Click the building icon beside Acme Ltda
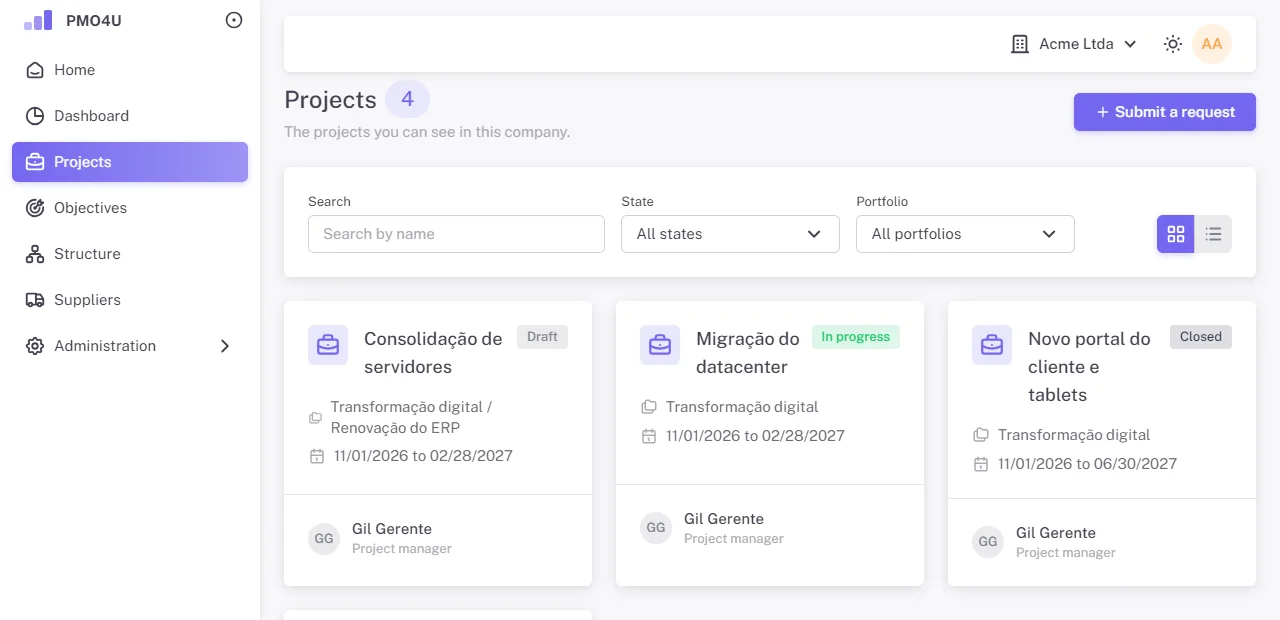This screenshot has width=1280, height=620. [1020, 44]
